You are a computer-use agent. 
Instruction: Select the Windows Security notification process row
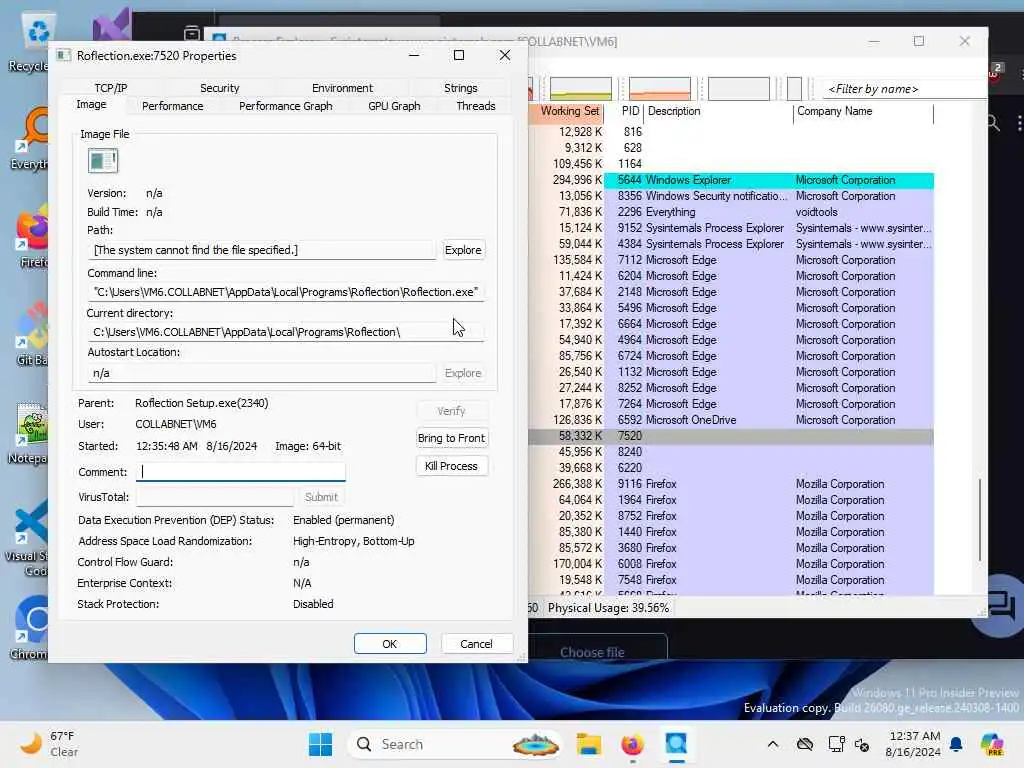[x=731, y=196]
